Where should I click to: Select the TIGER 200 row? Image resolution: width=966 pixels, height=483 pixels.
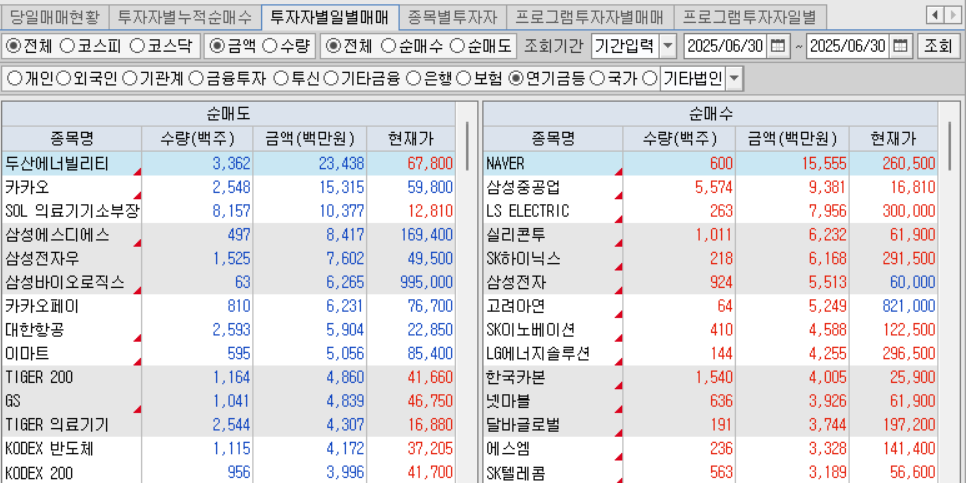point(229,377)
